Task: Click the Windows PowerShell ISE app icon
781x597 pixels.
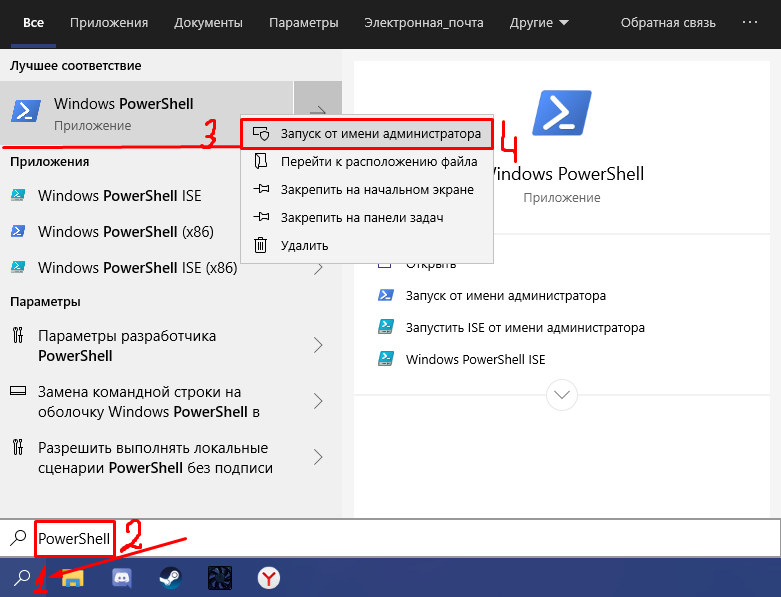Action: coord(18,195)
